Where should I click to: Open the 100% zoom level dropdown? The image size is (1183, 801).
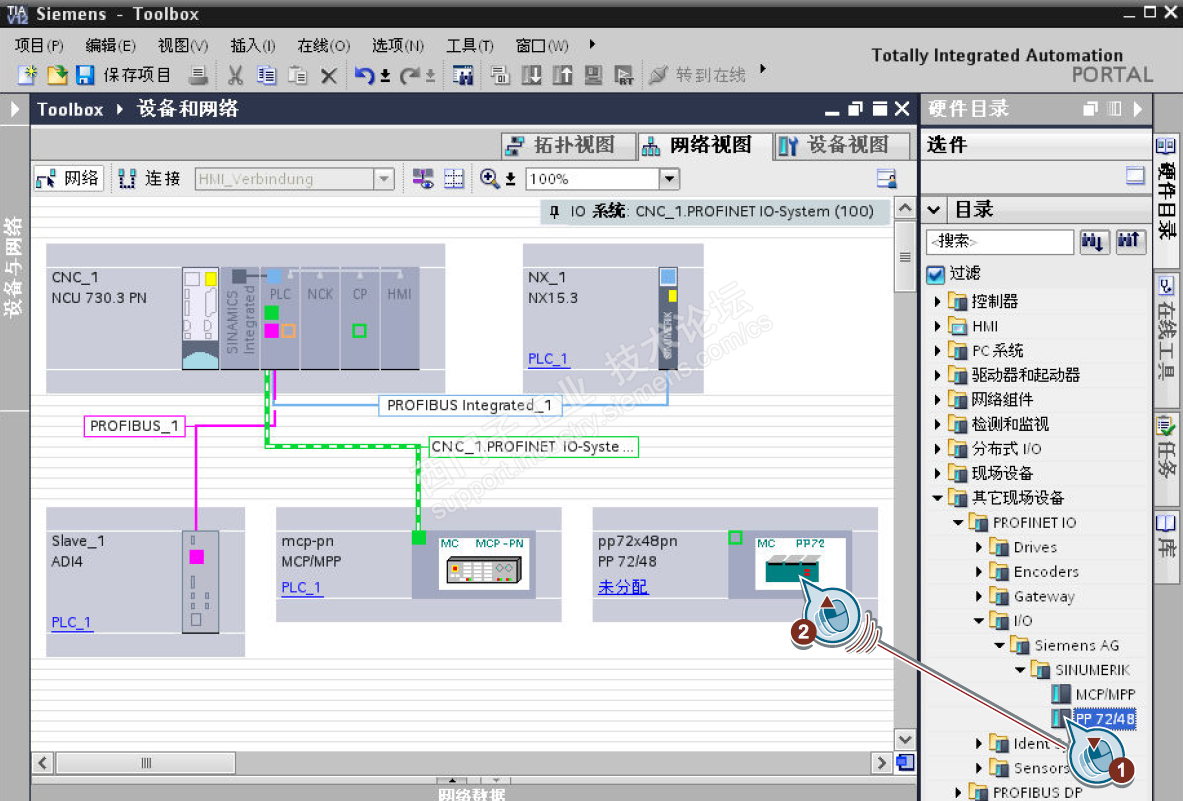click(668, 179)
